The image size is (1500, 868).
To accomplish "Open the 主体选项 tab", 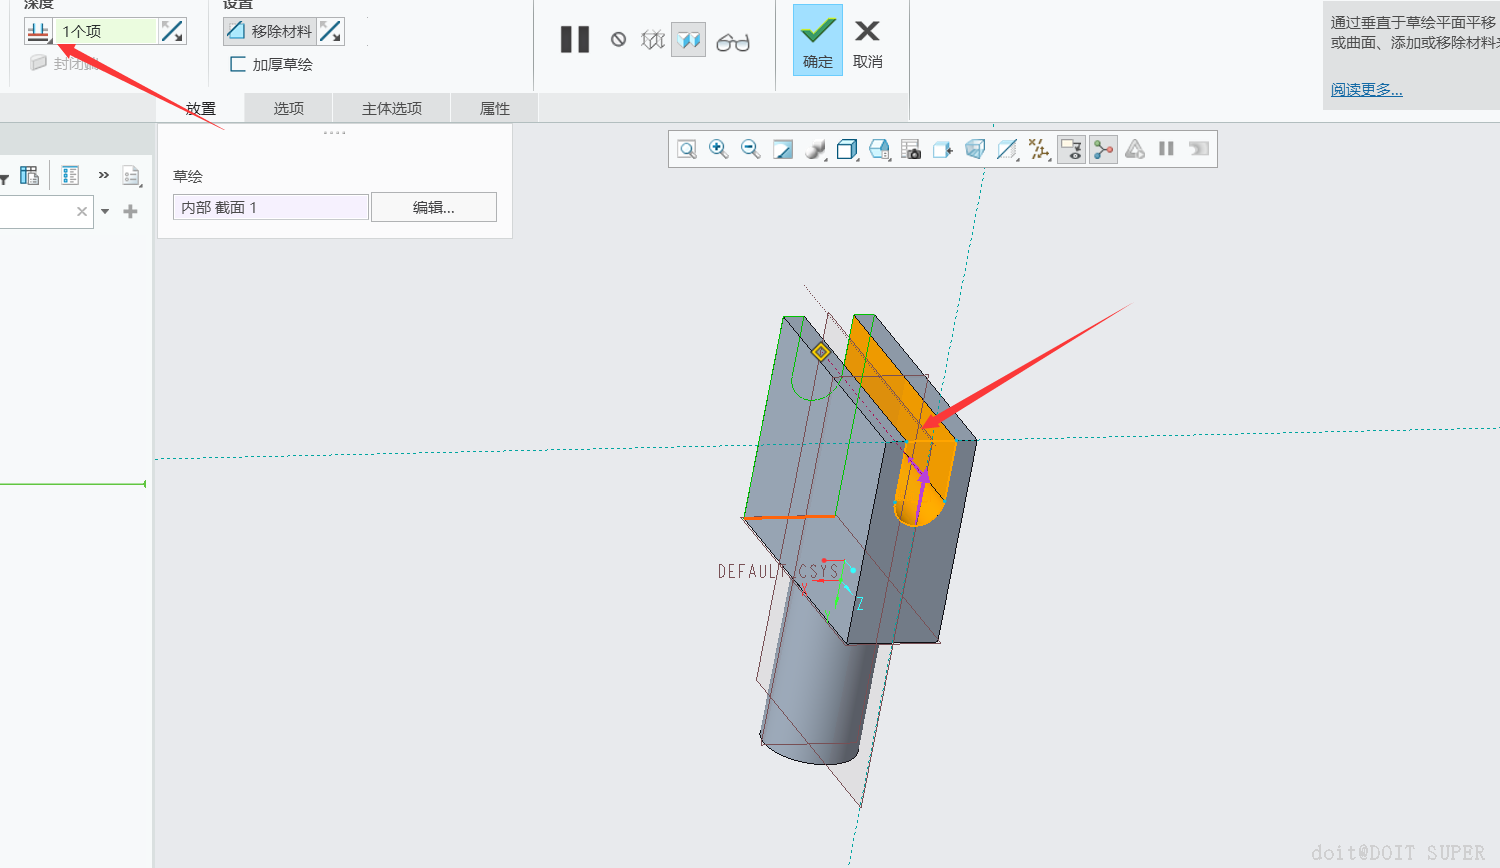I will coord(392,108).
